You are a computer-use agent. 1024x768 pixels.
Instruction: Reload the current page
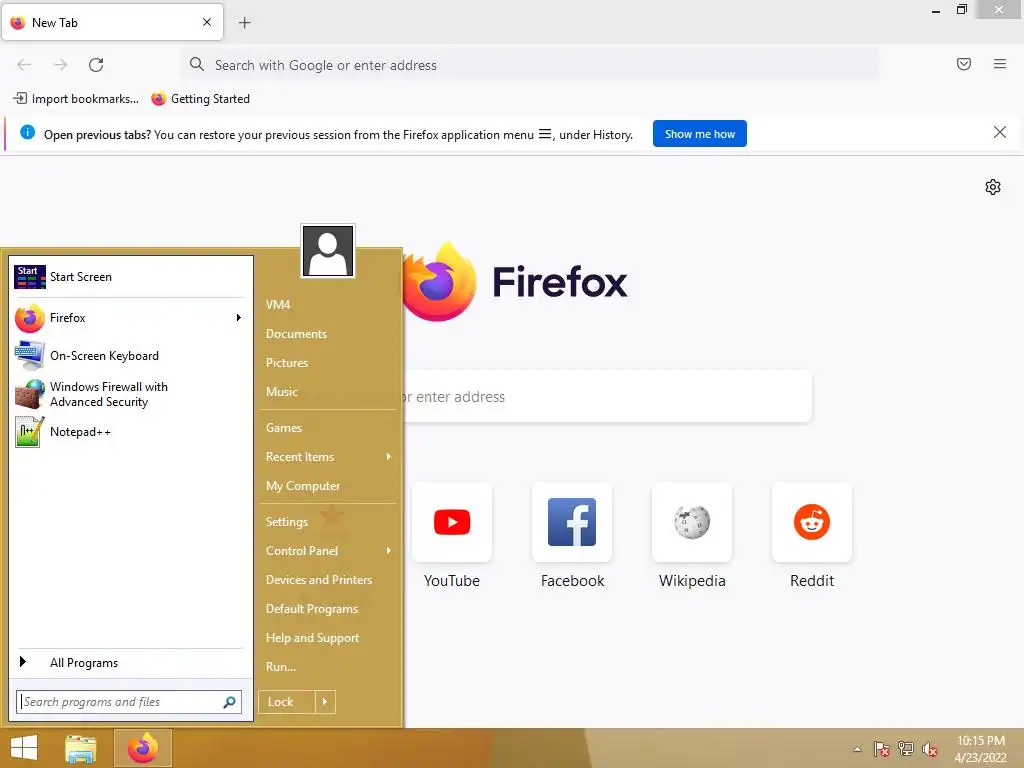coord(96,65)
